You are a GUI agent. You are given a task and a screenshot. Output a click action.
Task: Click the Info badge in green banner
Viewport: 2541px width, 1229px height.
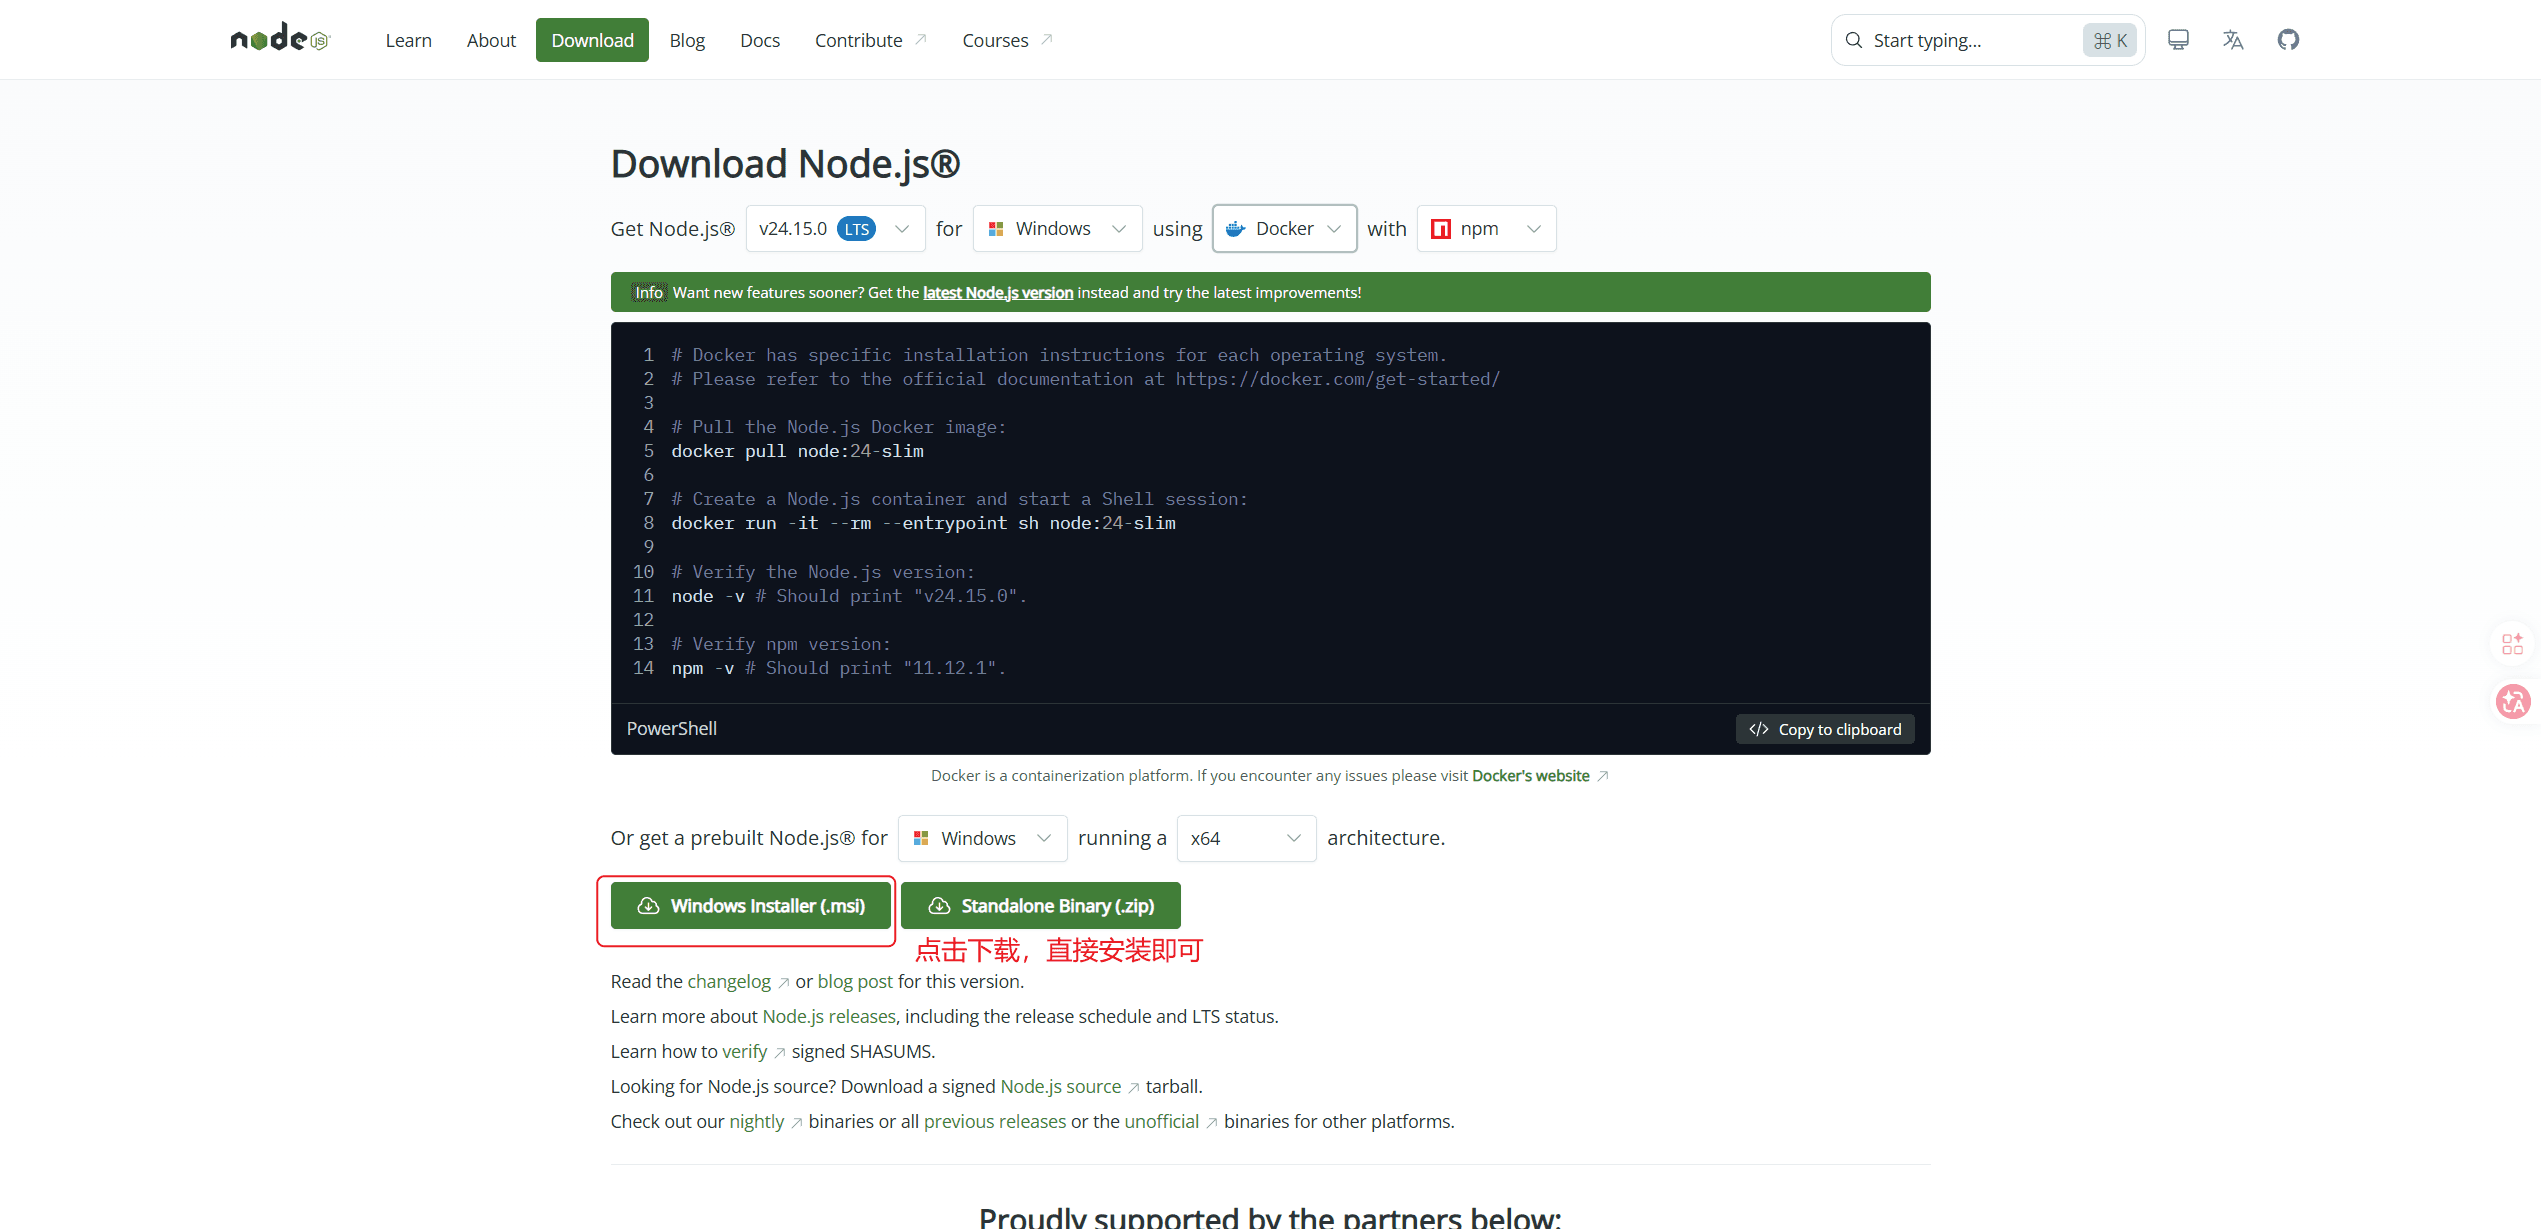(x=649, y=292)
